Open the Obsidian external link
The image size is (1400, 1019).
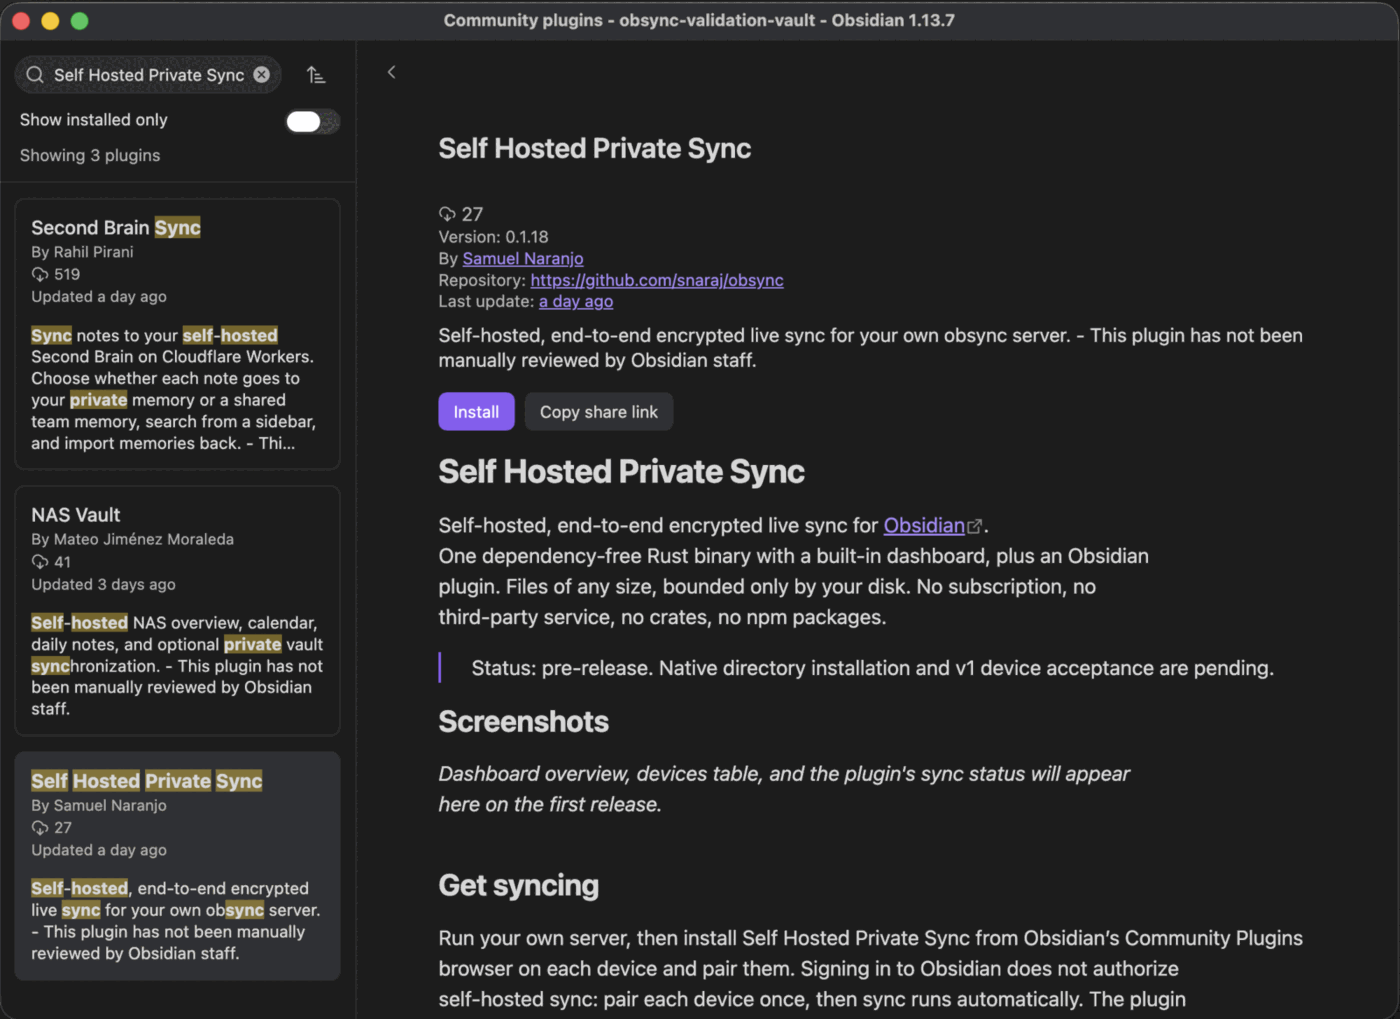click(x=932, y=525)
